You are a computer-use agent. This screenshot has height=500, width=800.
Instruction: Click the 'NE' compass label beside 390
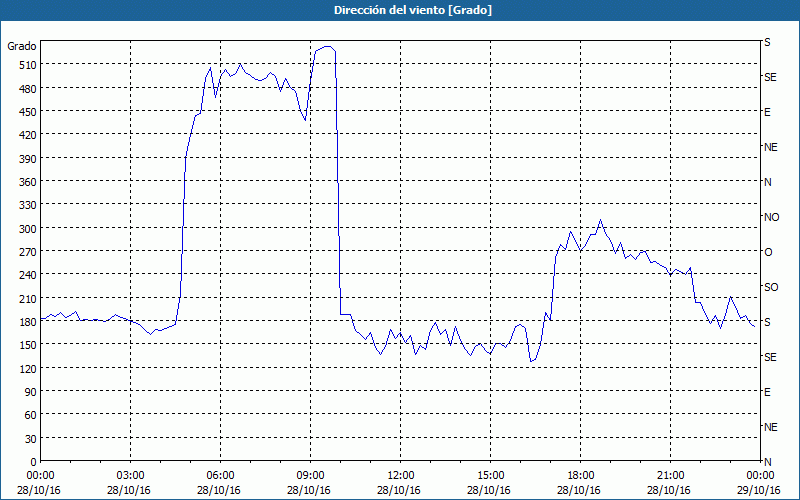coord(770,147)
